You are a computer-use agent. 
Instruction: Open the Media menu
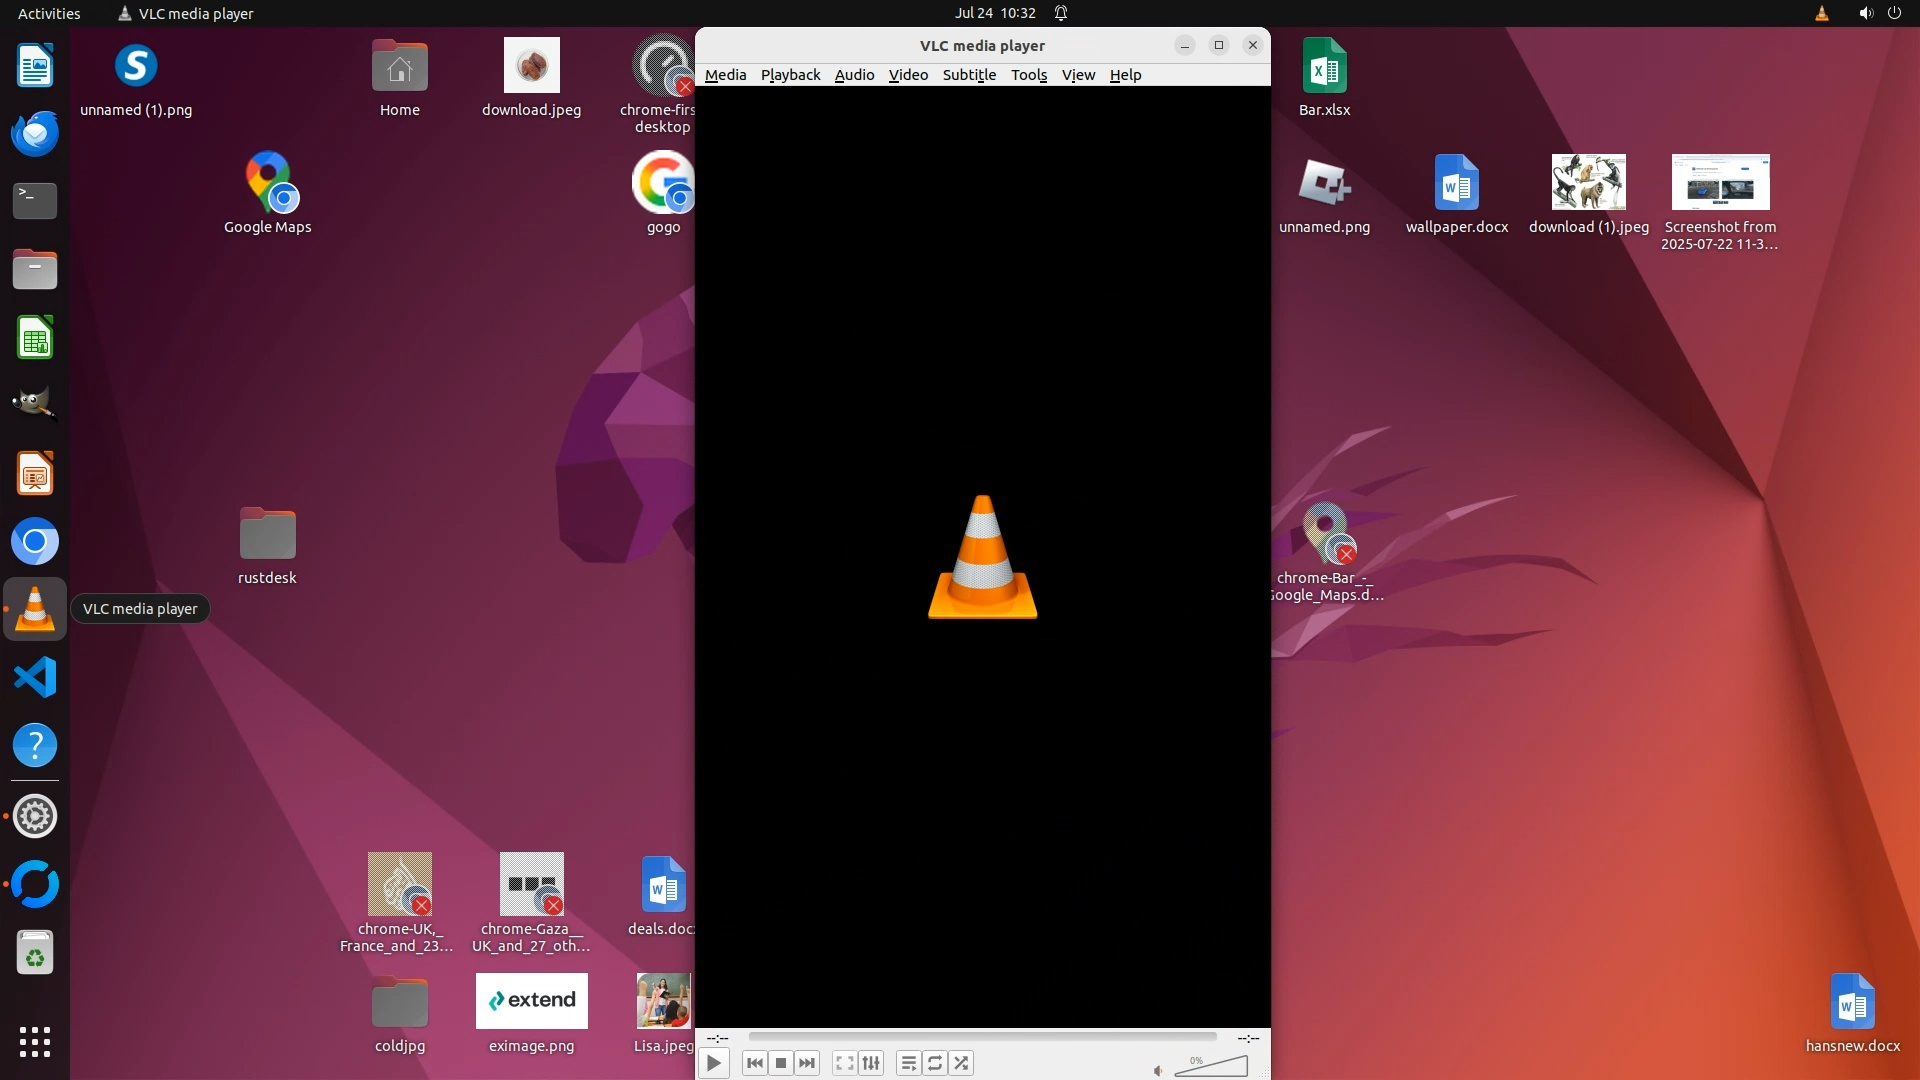pos(725,75)
